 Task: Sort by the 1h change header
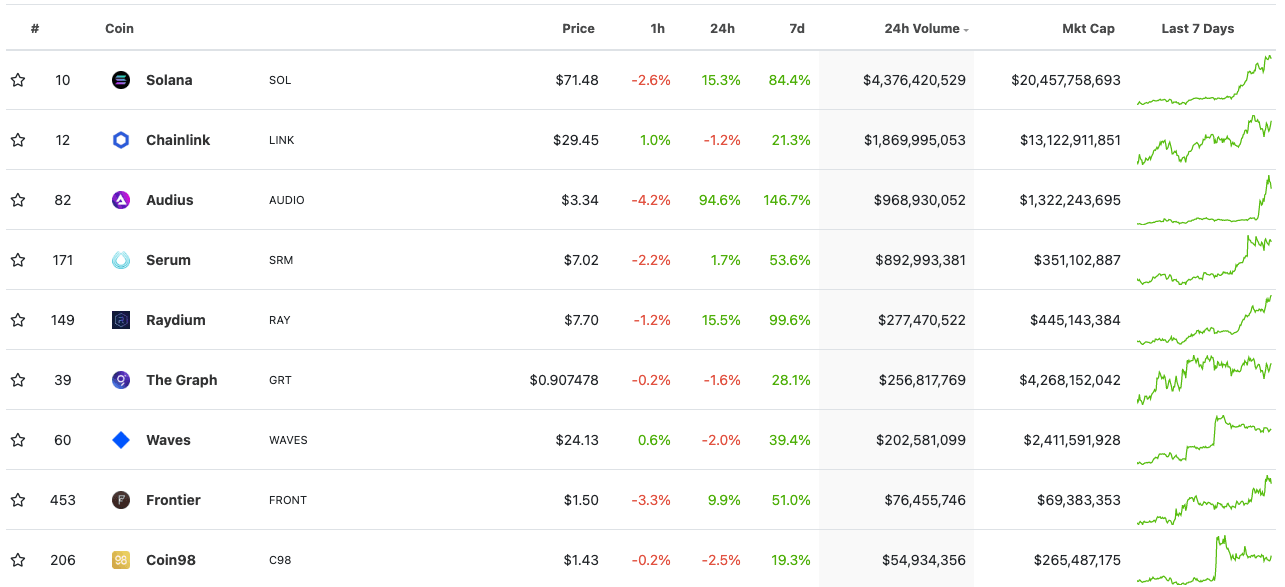657,29
